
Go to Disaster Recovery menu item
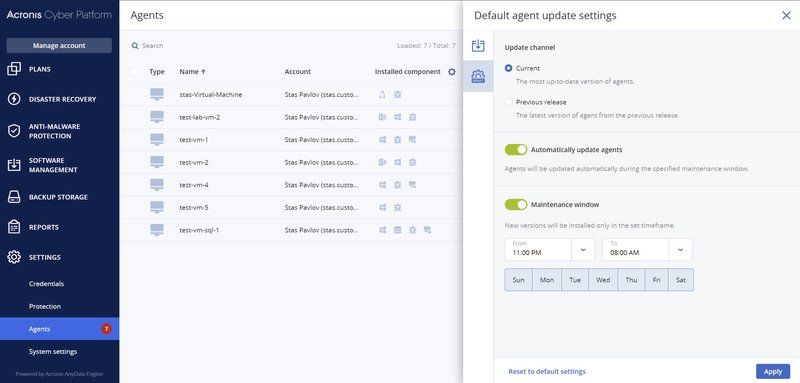coord(62,99)
